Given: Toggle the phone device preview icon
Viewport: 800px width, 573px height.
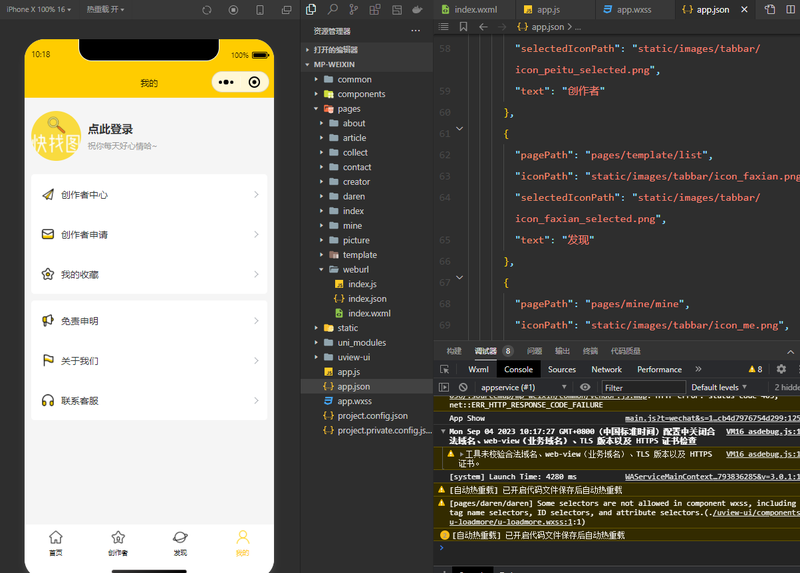Looking at the screenshot, I should pos(260,10).
